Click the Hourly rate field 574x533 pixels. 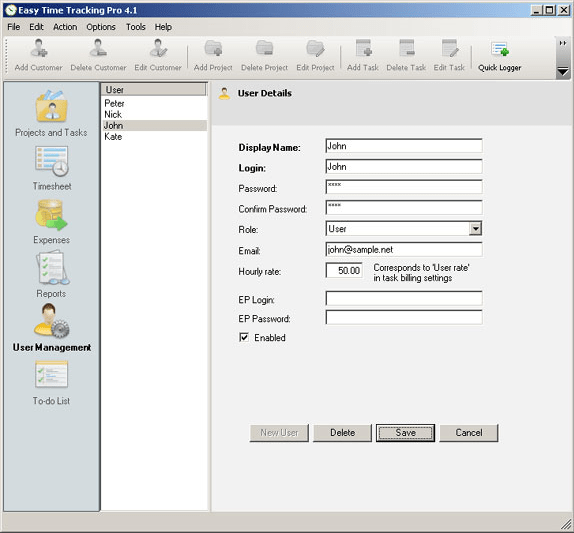tap(344, 270)
